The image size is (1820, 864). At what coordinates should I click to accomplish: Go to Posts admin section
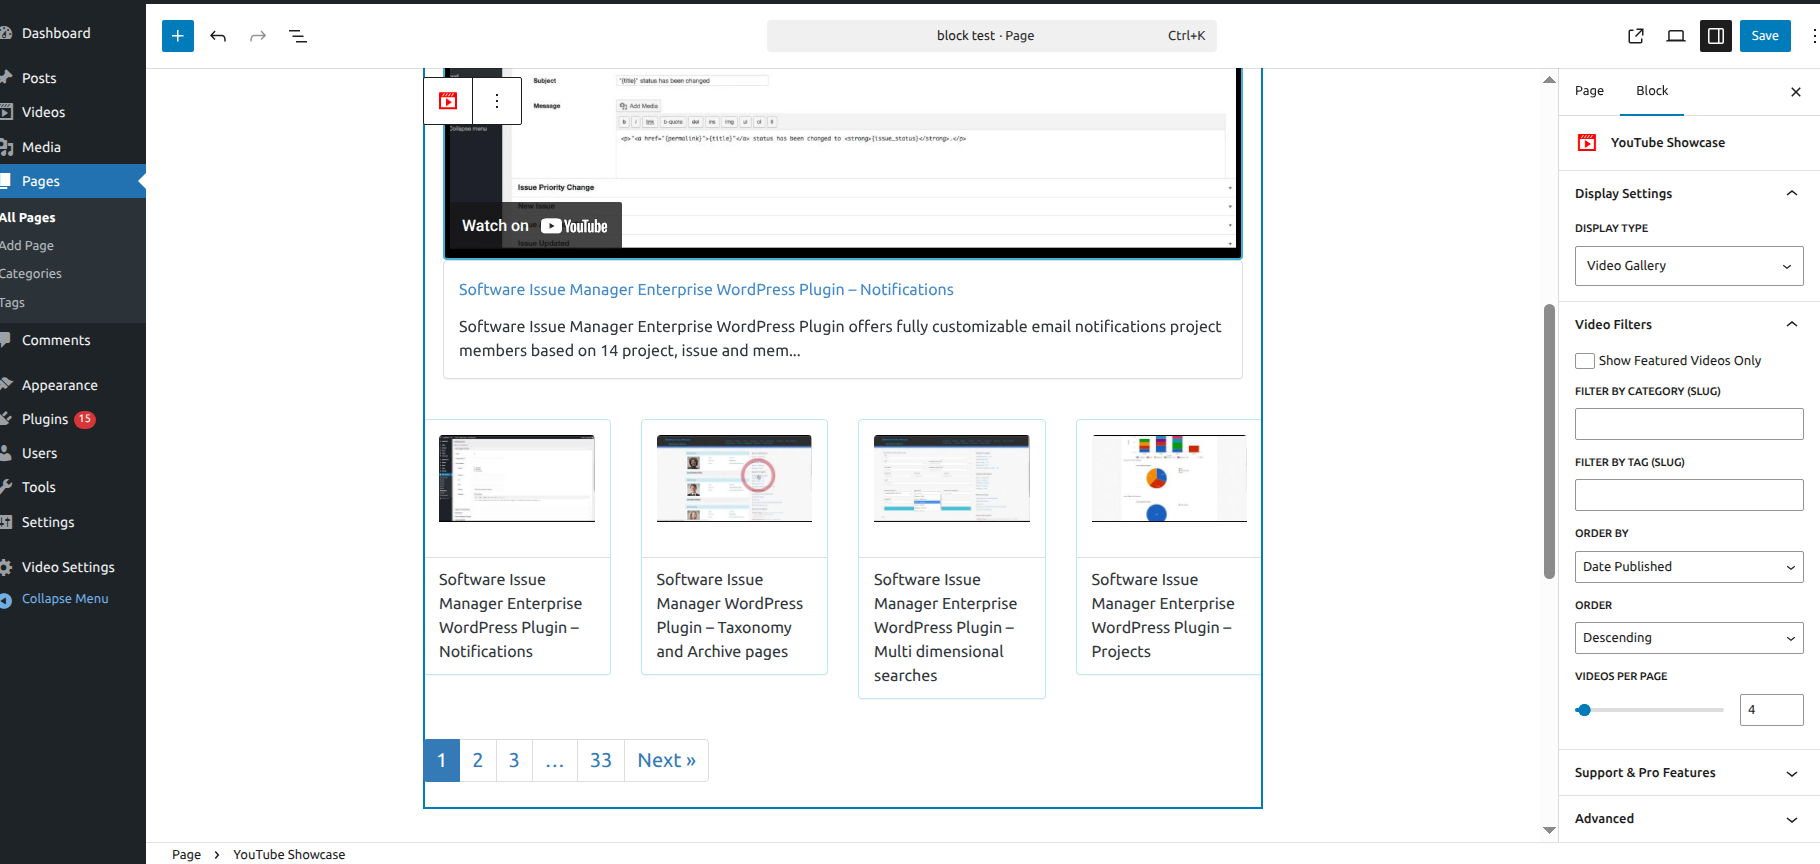(x=39, y=78)
